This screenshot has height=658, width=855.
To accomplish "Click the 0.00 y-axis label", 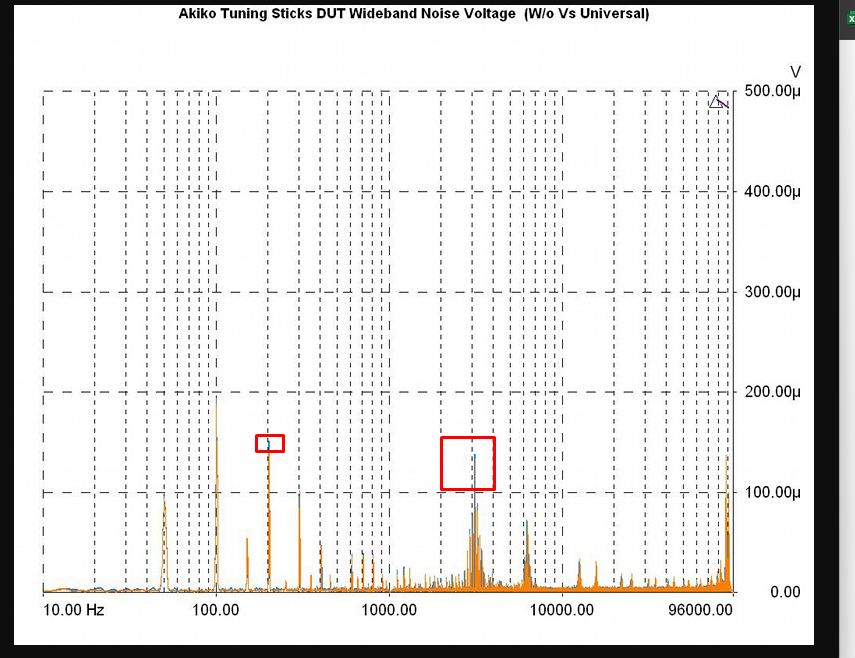I will (x=785, y=592).
